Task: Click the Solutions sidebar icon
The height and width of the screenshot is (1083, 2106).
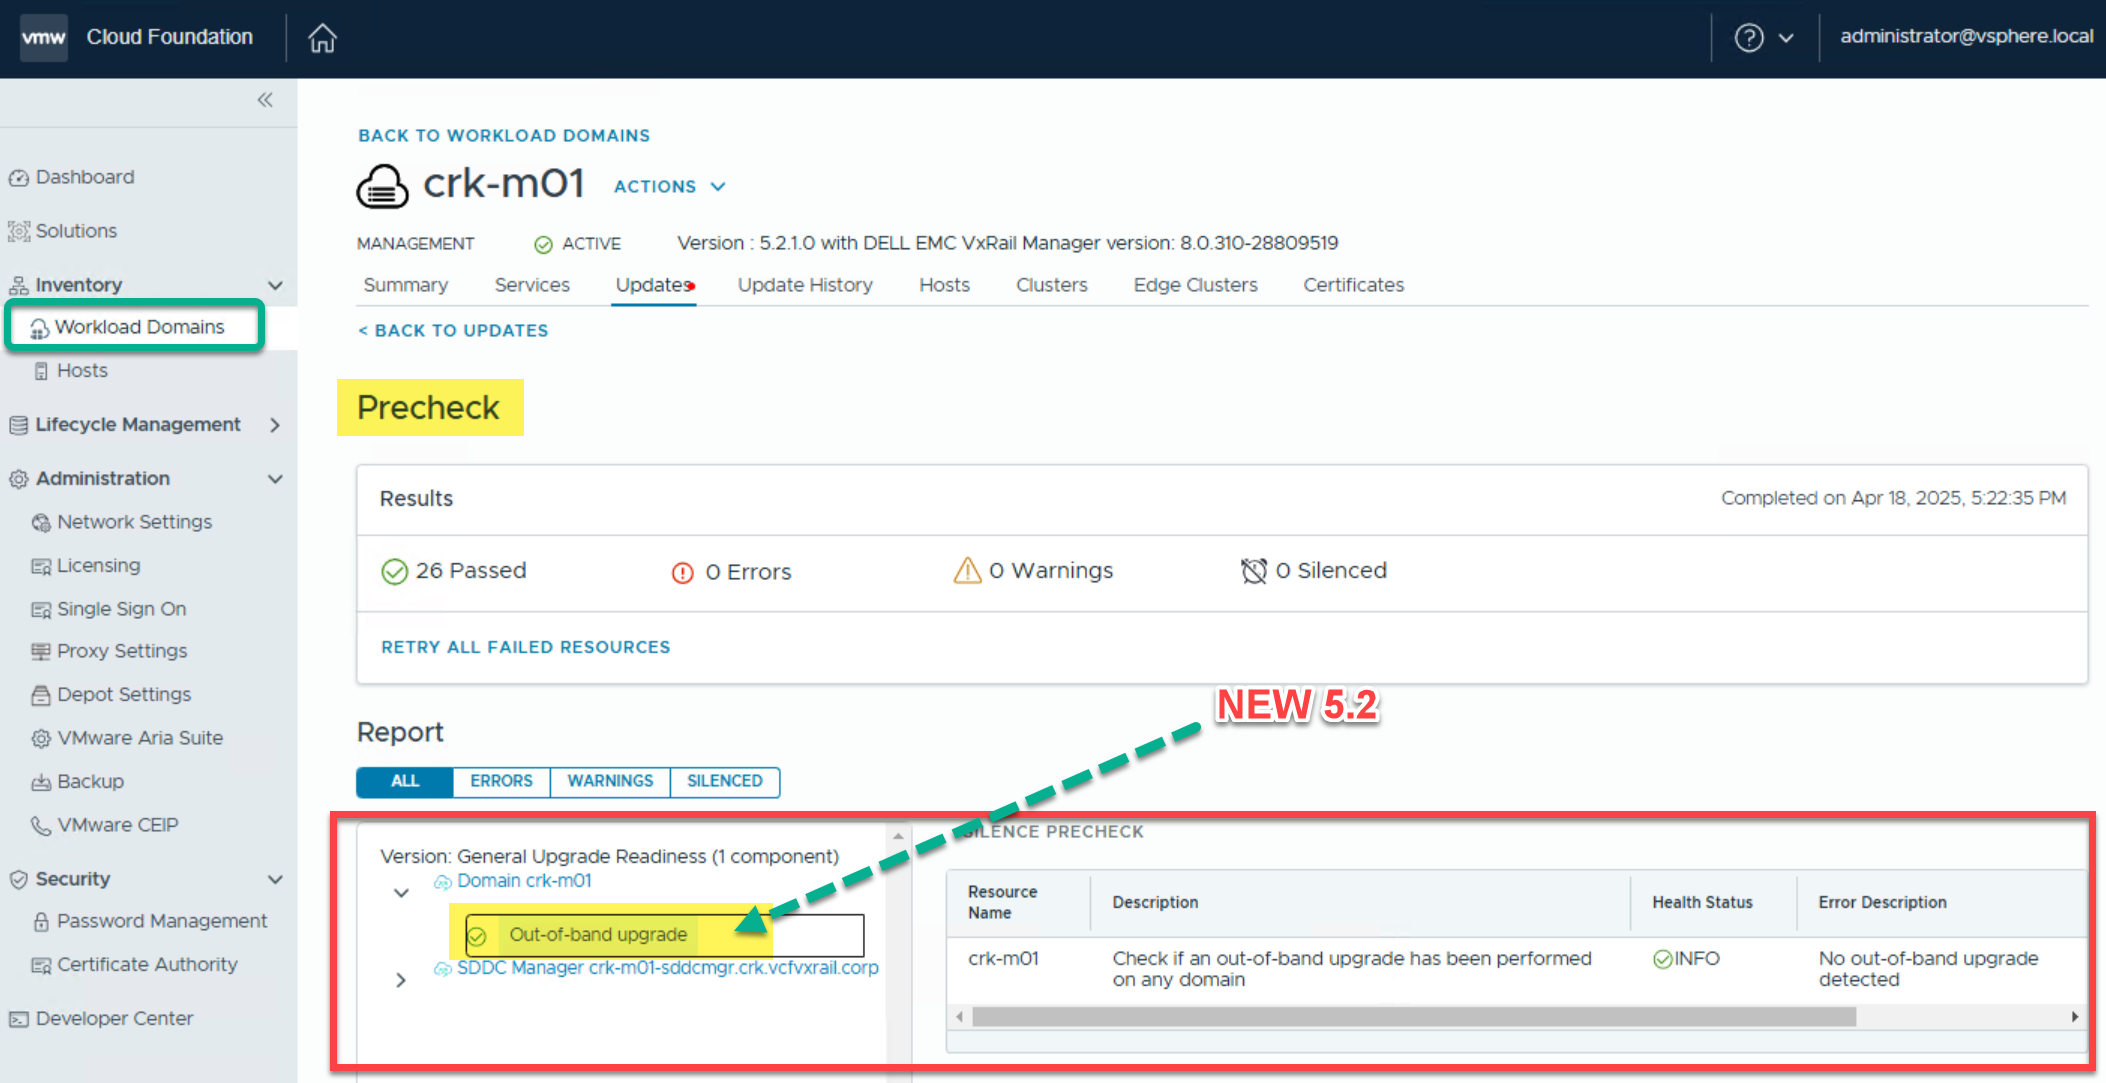Action: 18,232
